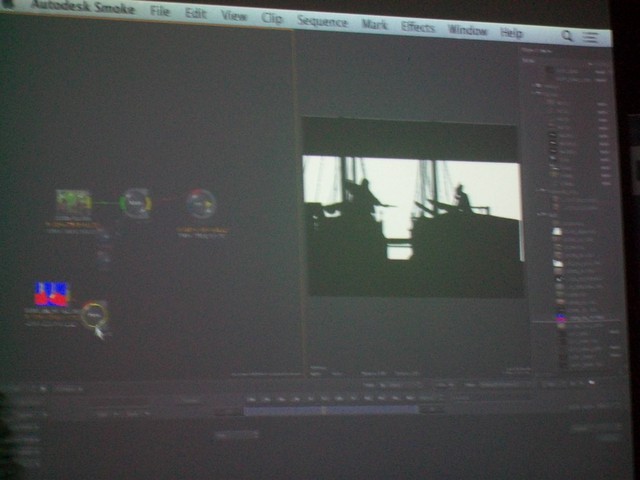Click the yellow ring node under the cursor
640x480 pixels.
[x=93, y=314]
